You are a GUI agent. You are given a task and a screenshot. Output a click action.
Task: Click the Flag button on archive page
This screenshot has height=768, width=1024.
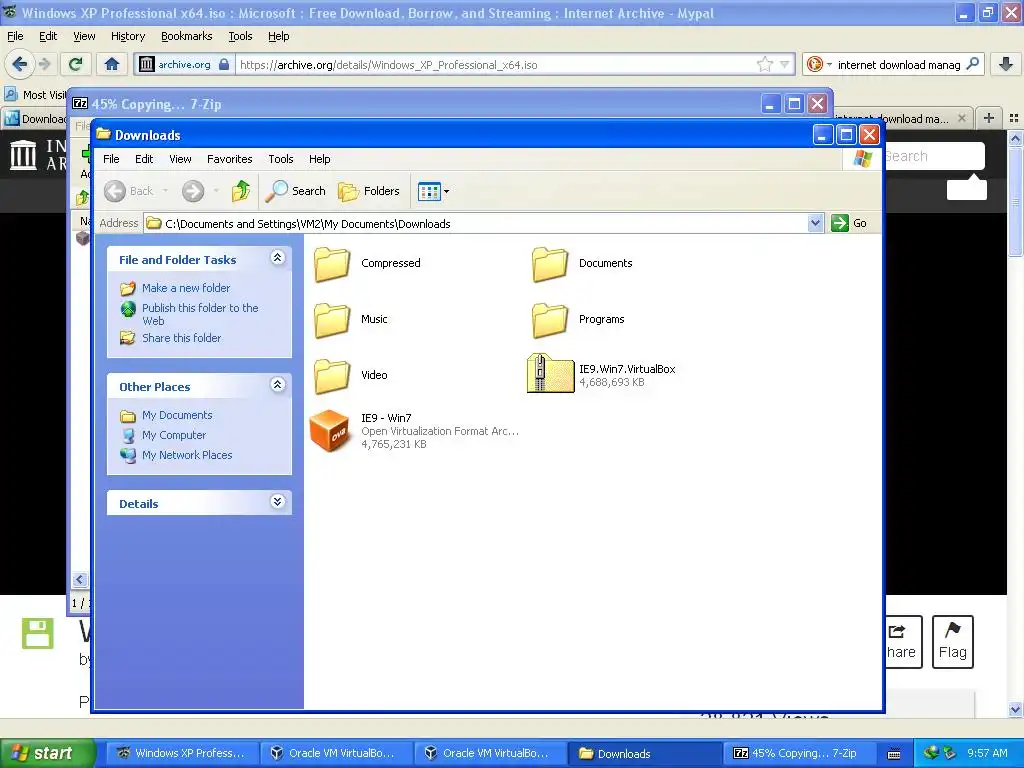(953, 642)
